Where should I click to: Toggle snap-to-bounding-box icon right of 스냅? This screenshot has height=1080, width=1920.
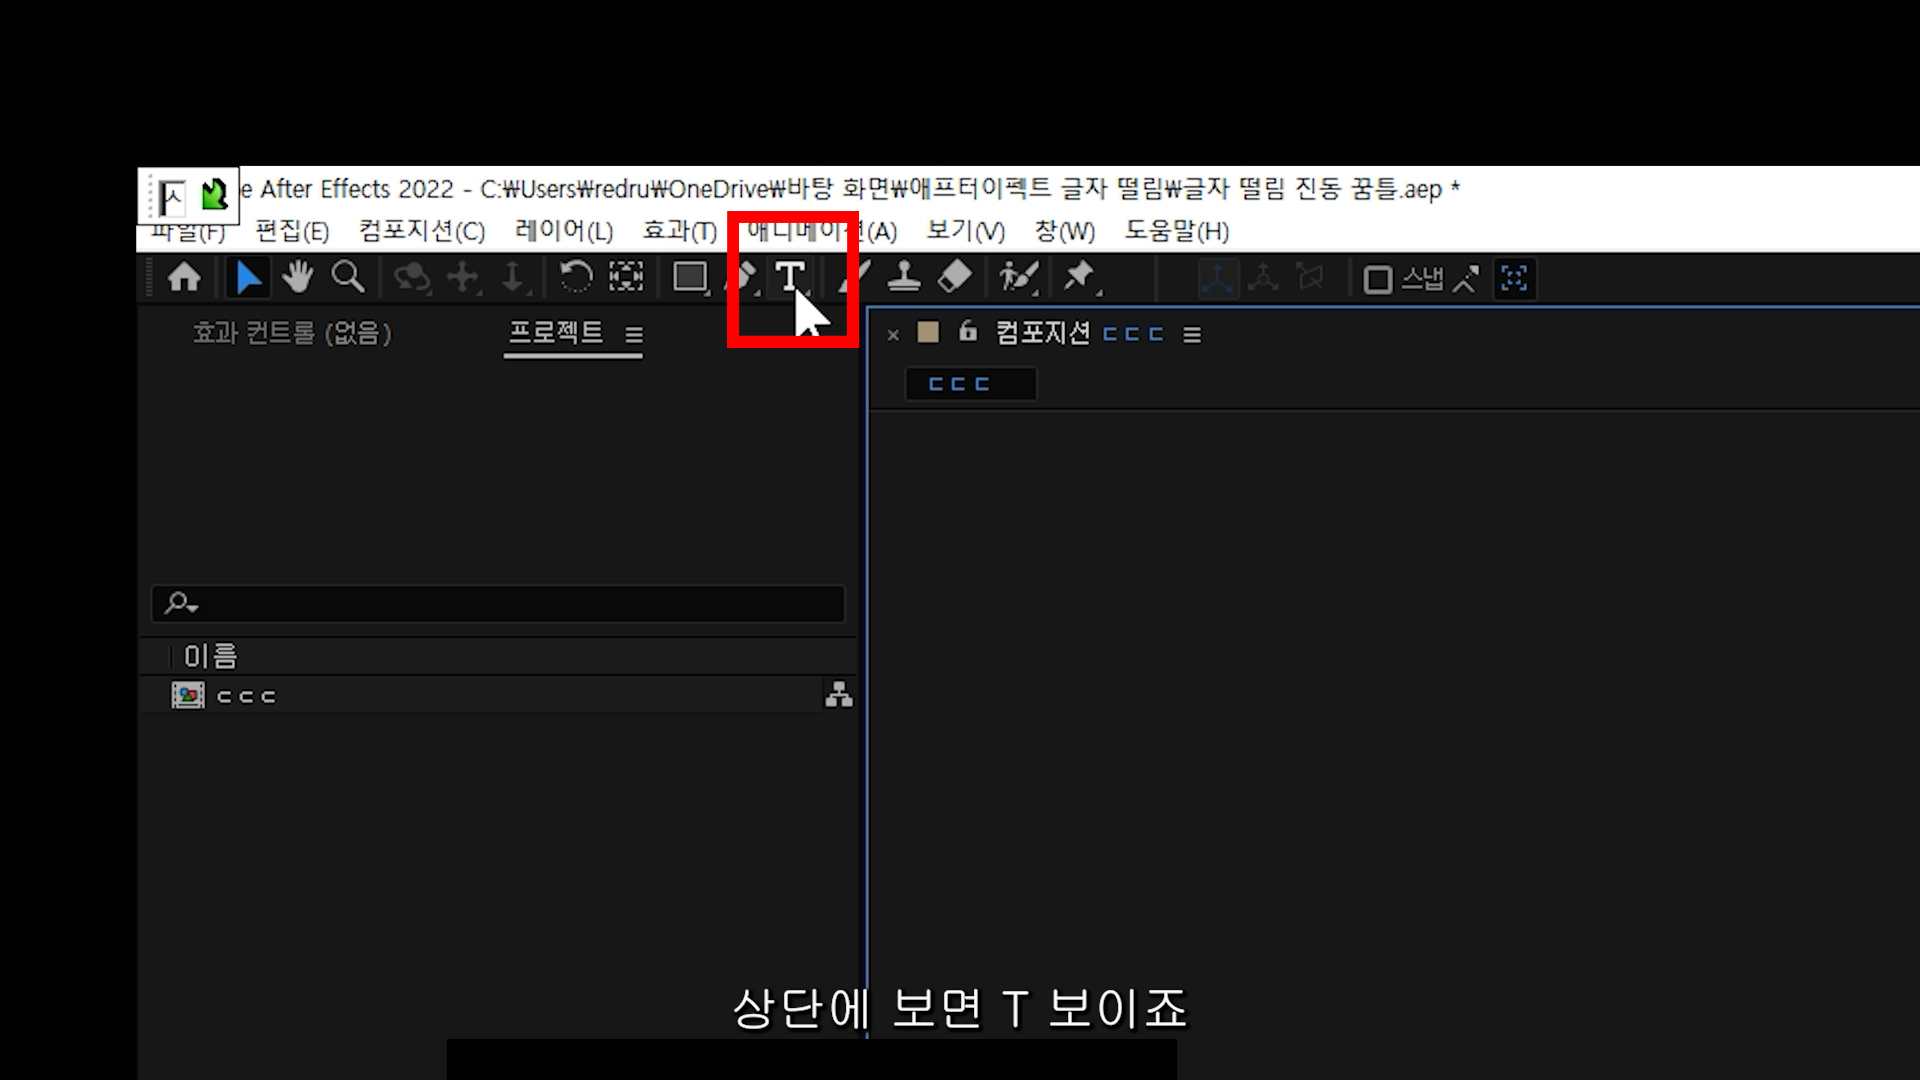point(1513,278)
